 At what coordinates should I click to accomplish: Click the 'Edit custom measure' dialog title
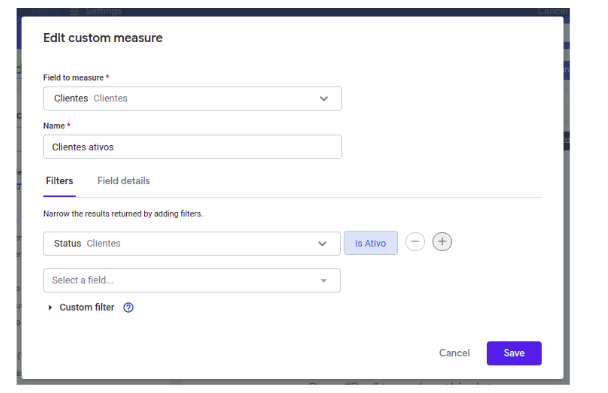click(x=103, y=38)
